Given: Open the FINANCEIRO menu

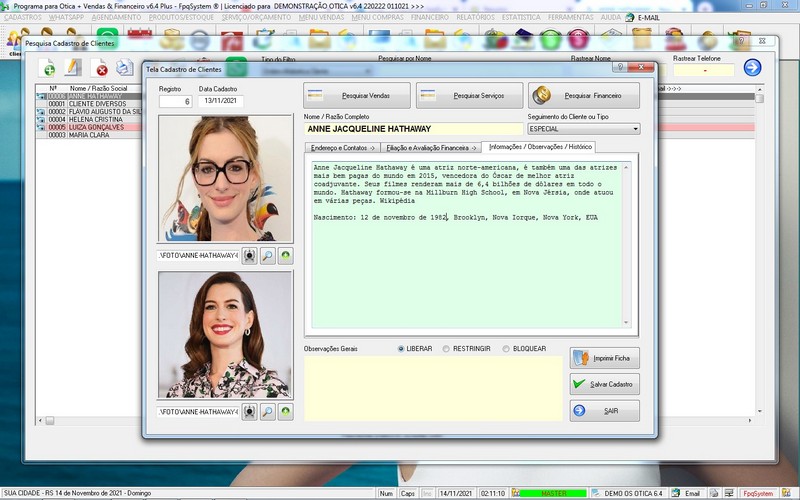Looking at the screenshot, I should coord(430,17).
